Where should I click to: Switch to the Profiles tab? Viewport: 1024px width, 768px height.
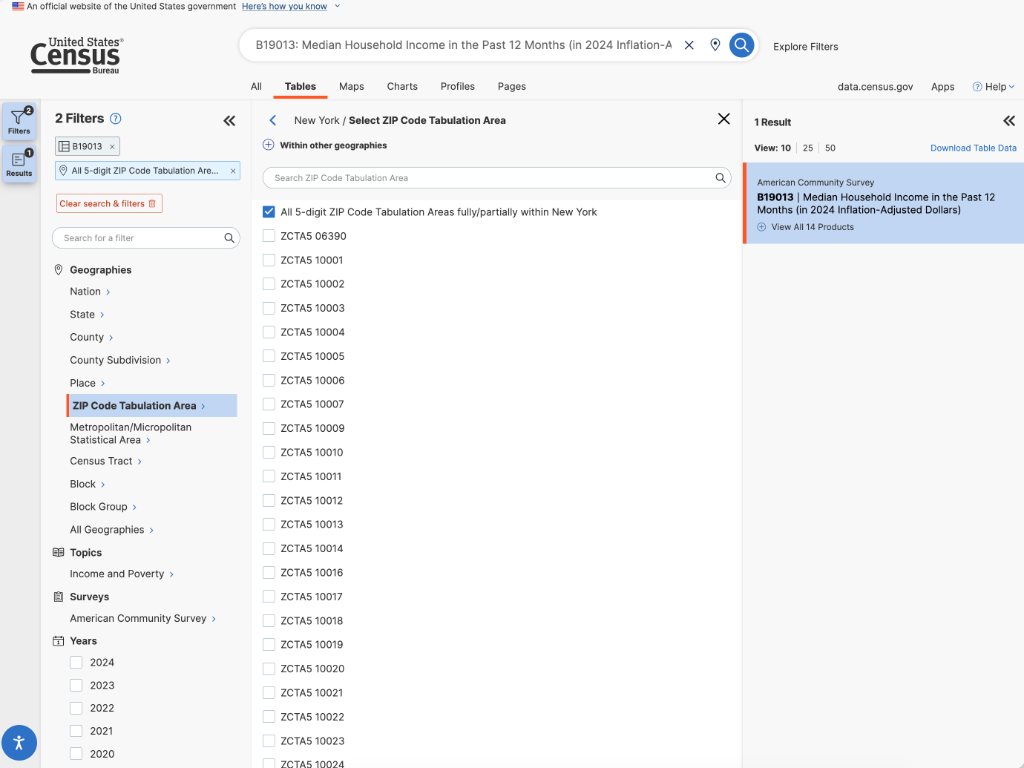pos(457,86)
